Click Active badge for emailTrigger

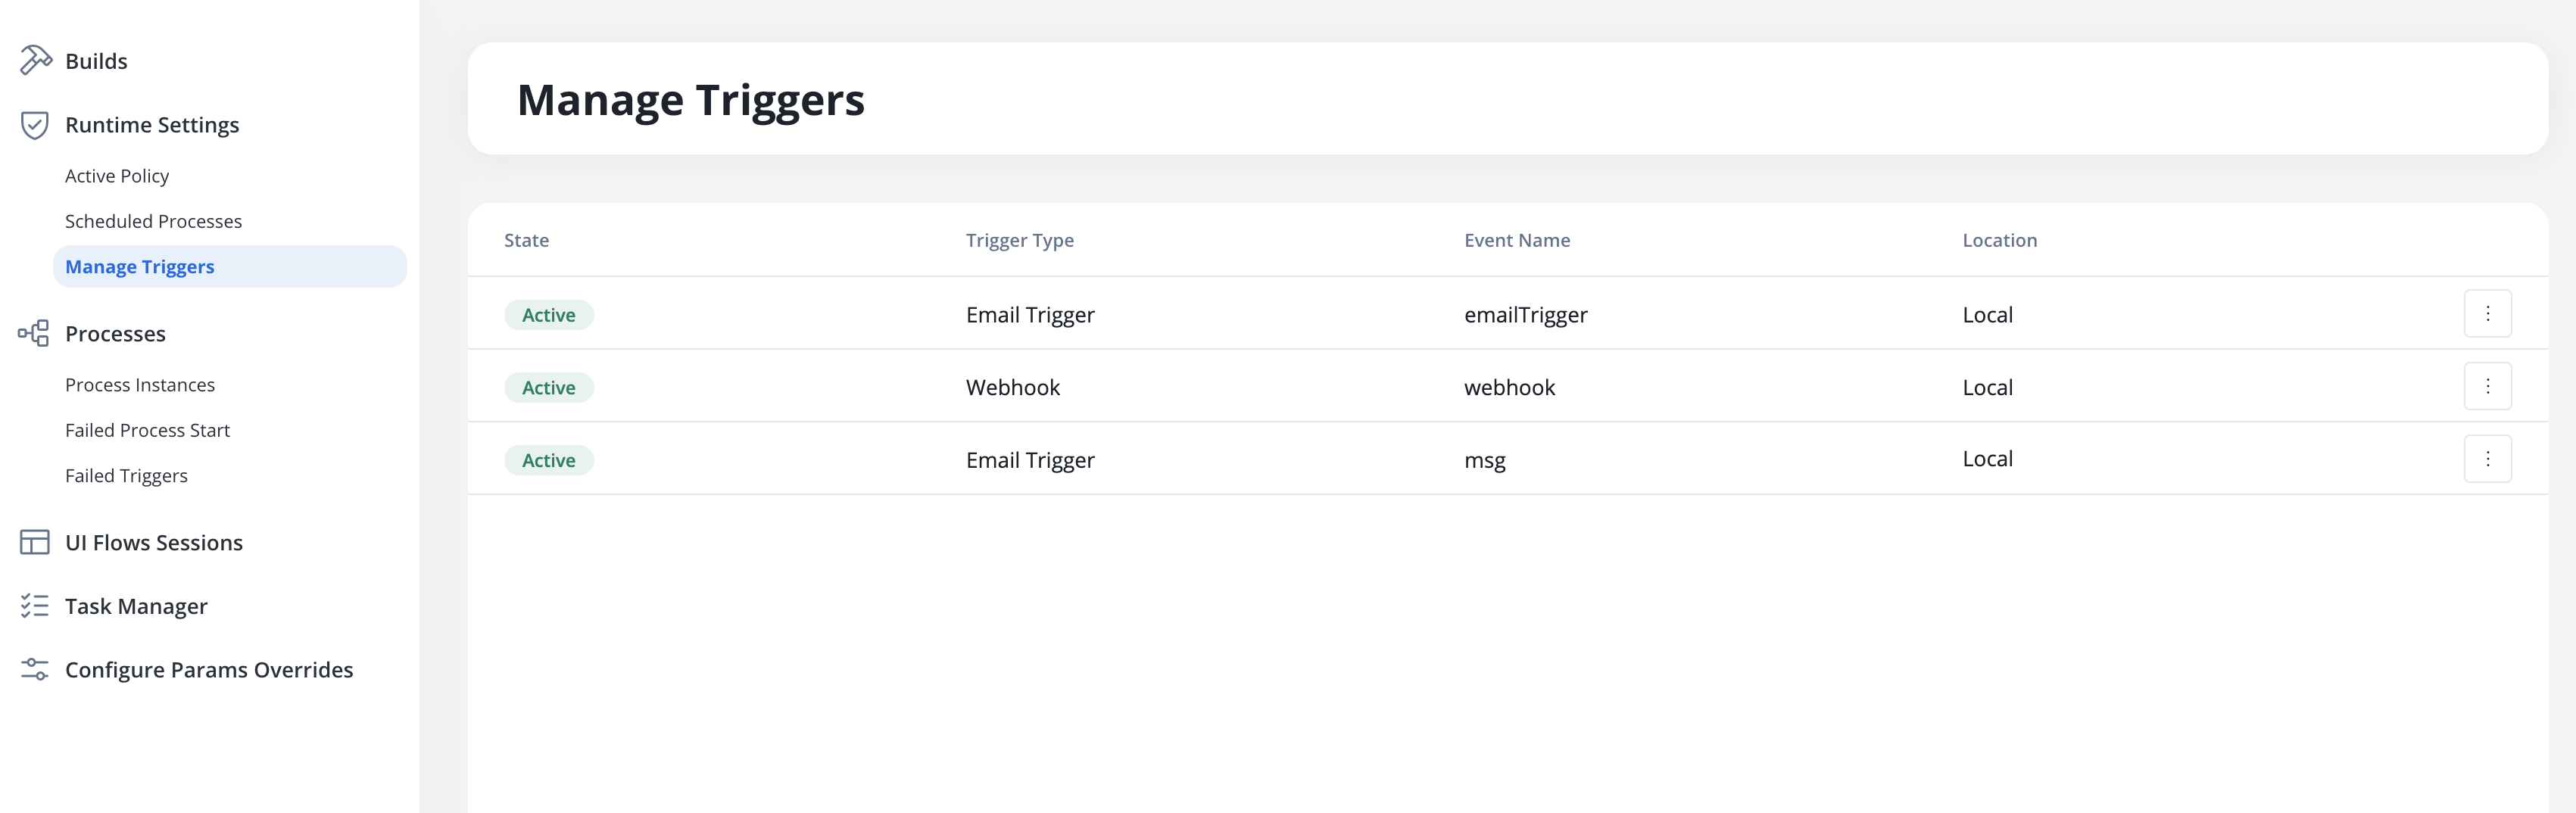pyautogui.click(x=548, y=315)
